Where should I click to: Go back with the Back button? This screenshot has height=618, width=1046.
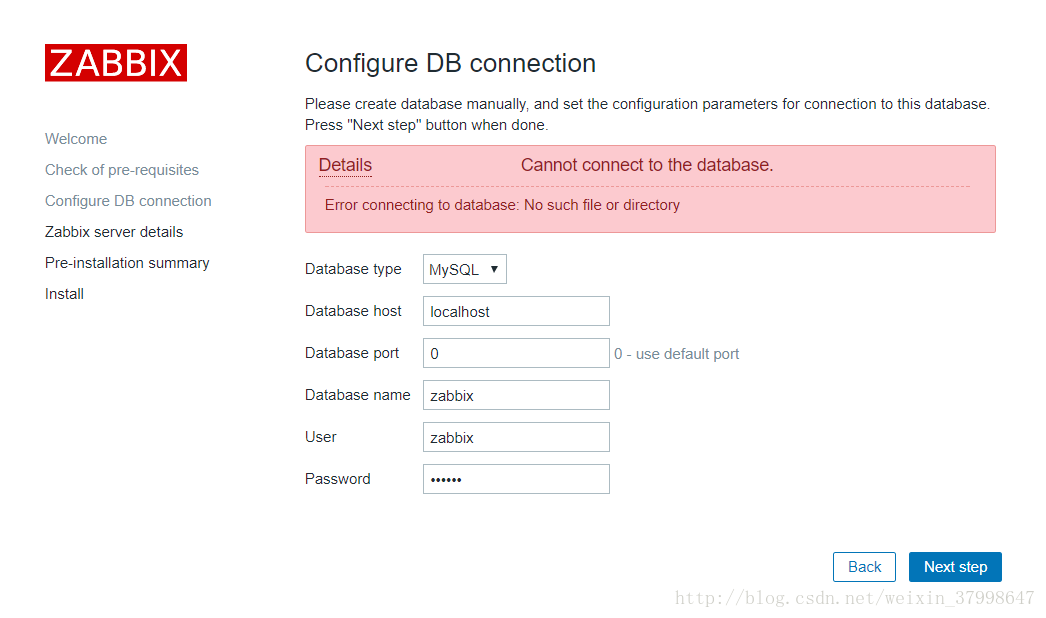tap(865, 567)
